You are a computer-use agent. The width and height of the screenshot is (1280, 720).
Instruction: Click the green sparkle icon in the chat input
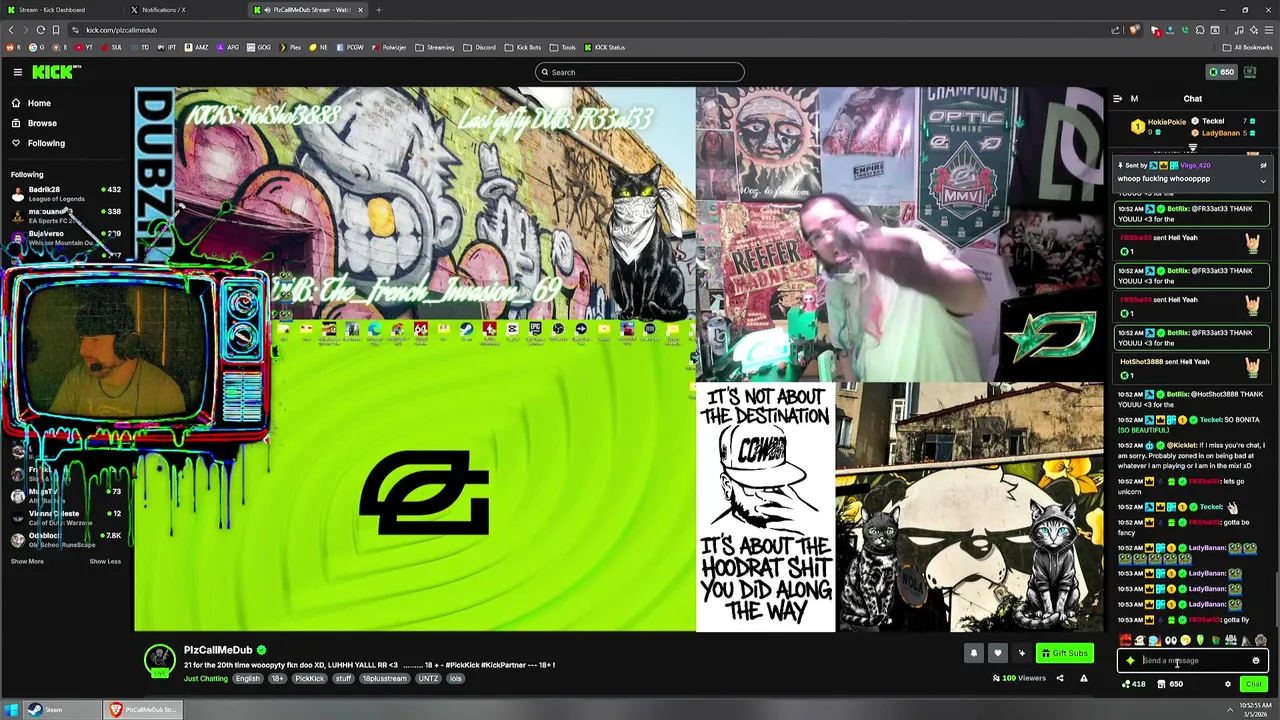point(1130,660)
